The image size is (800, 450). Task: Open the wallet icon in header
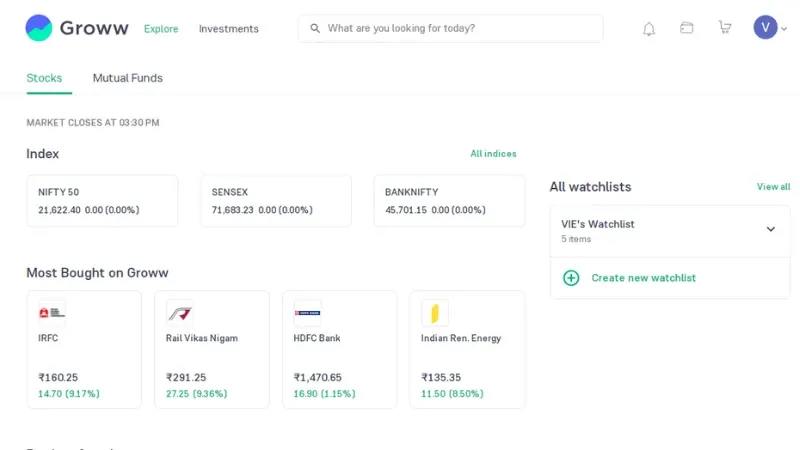tap(687, 28)
